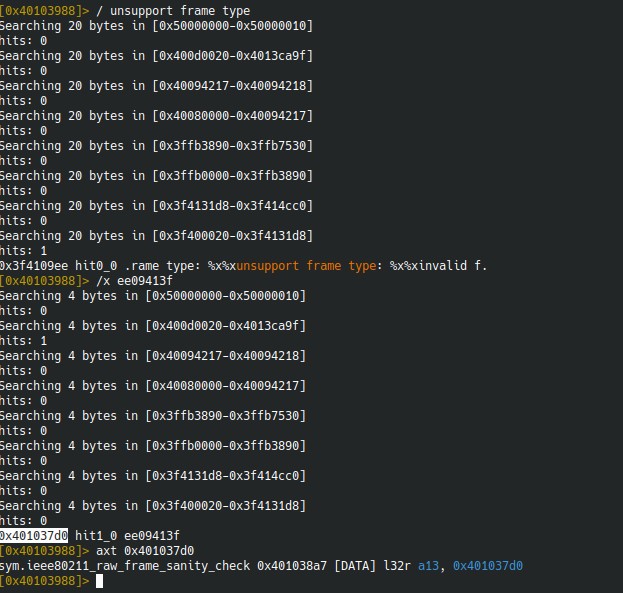
Task: Click trailing text '%x%xinvalid f.'
Action: coord(439,265)
